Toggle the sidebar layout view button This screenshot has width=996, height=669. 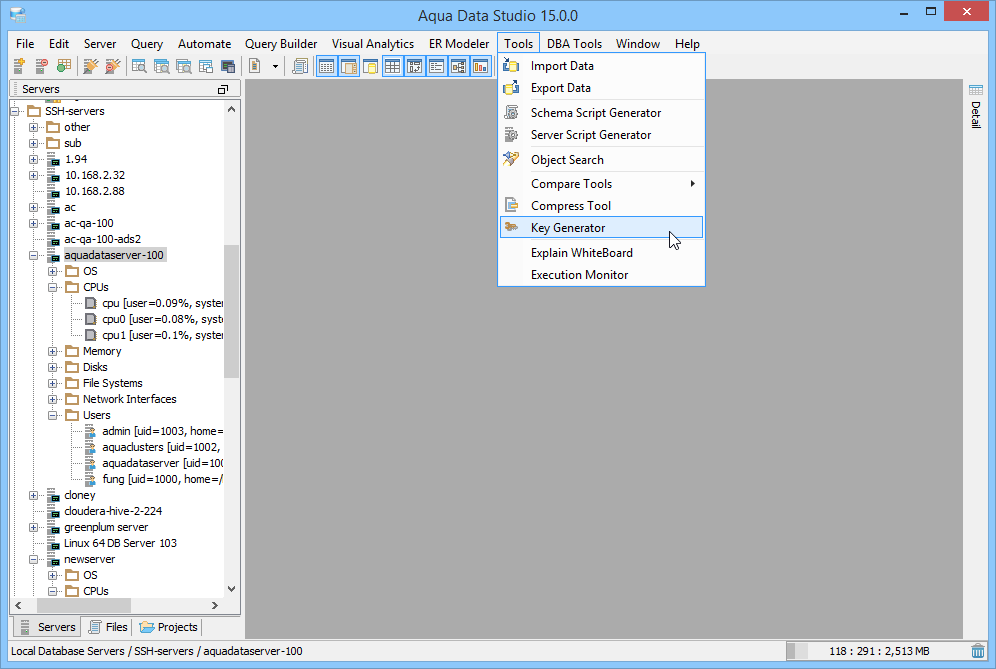349,65
